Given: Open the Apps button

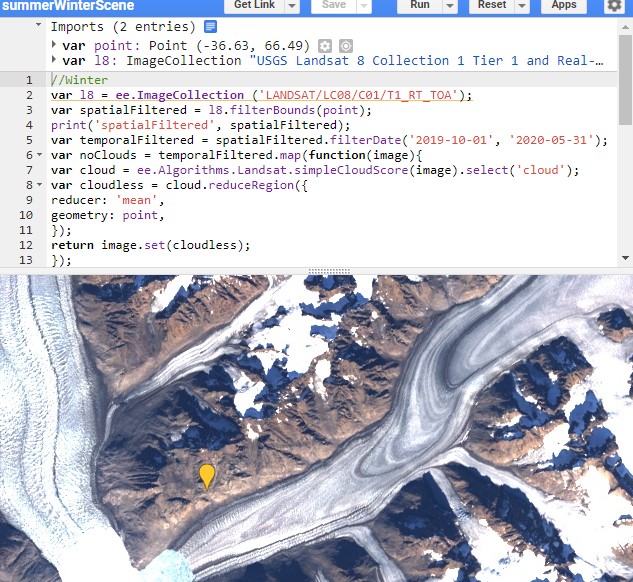Looking at the screenshot, I should click(x=564, y=6).
